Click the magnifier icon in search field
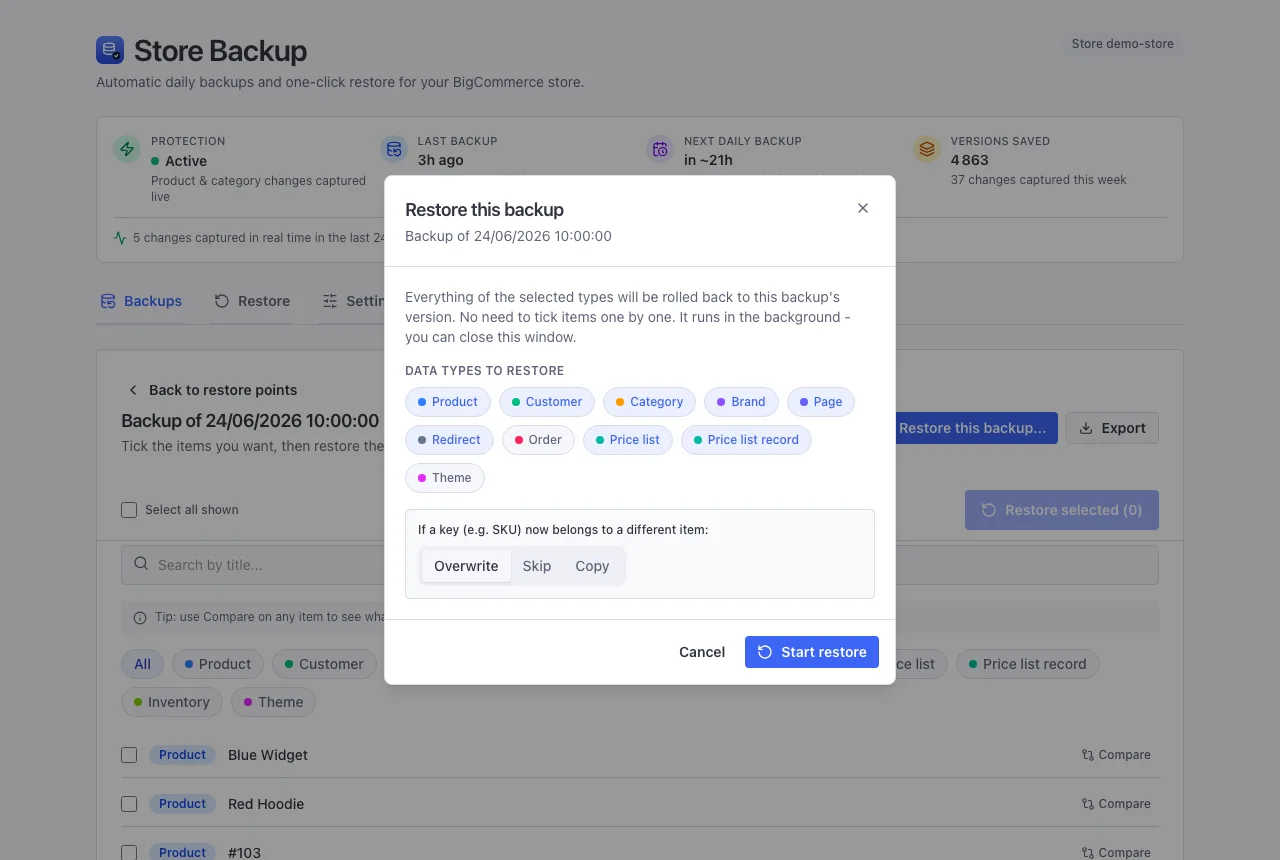1280x860 pixels. [141, 564]
